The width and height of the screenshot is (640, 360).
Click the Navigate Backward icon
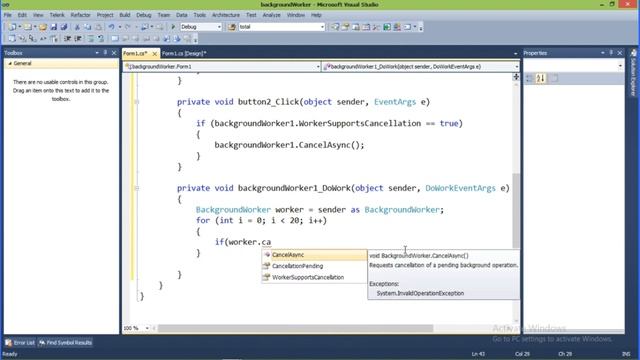pos(144,27)
